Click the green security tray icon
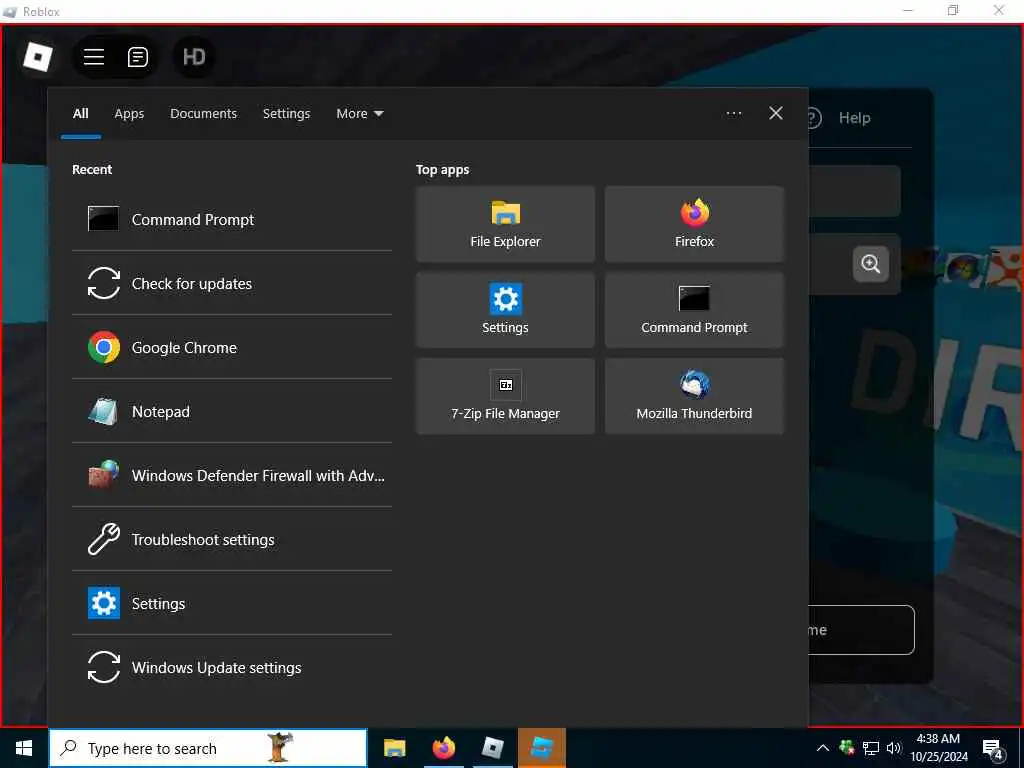 point(847,748)
